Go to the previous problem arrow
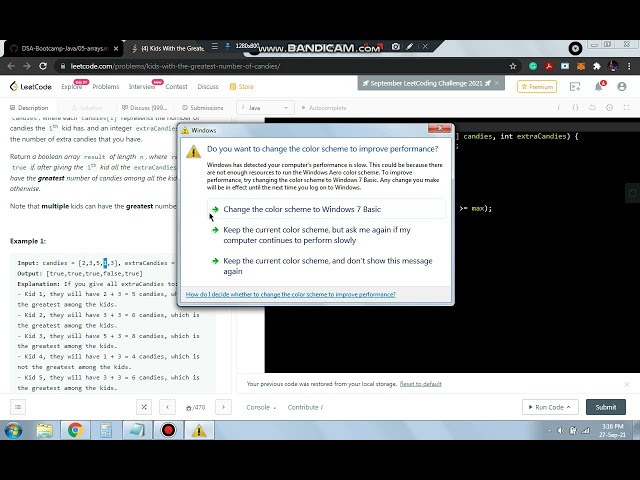 coord(167,407)
